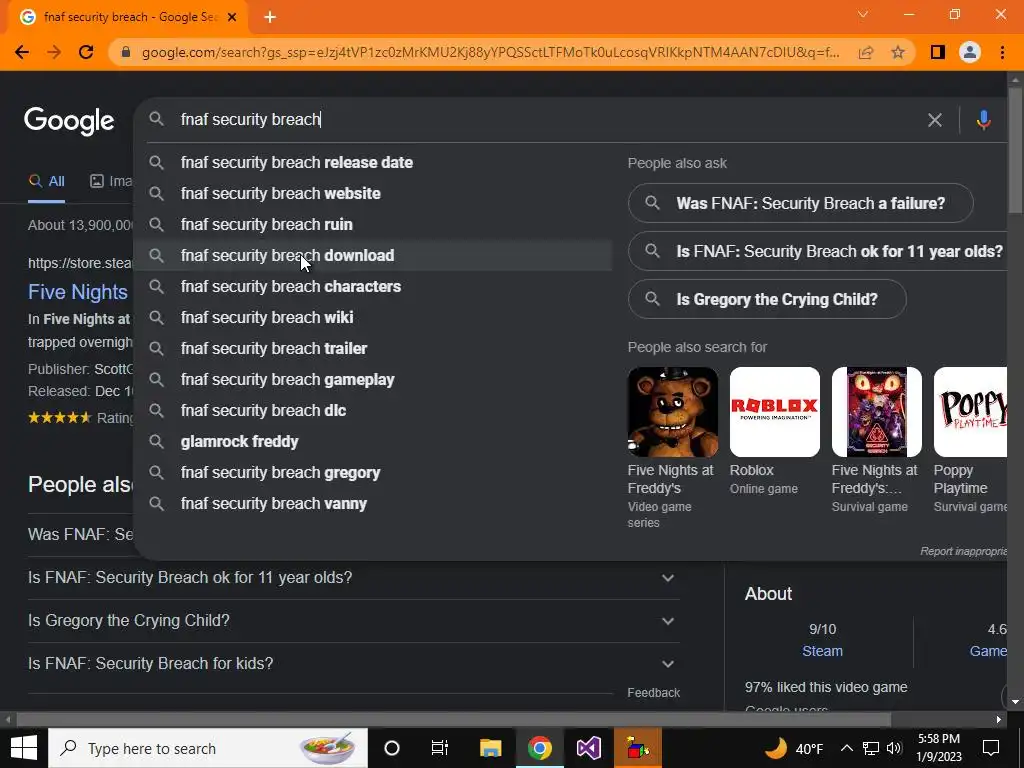Reload the page with the refresh icon
Viewport: 1024px width, 768px height.
(86, 52)
